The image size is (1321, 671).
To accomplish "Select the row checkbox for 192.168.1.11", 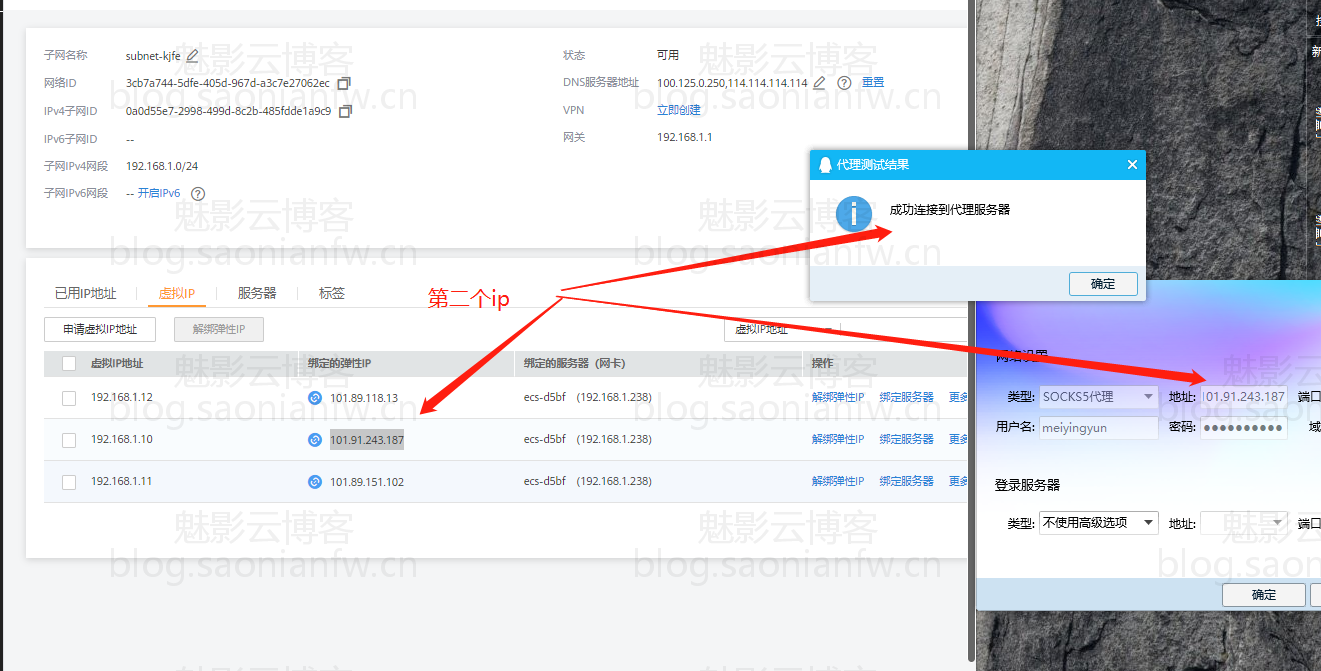I will point(69,482).
